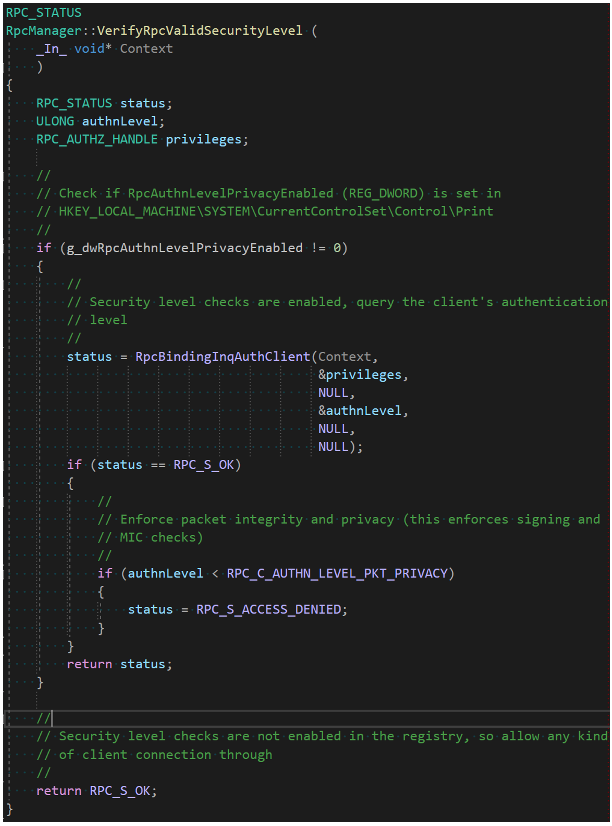Click authnLevel in the comparison condition
612x826 pixels.
[x=165, y=574]
